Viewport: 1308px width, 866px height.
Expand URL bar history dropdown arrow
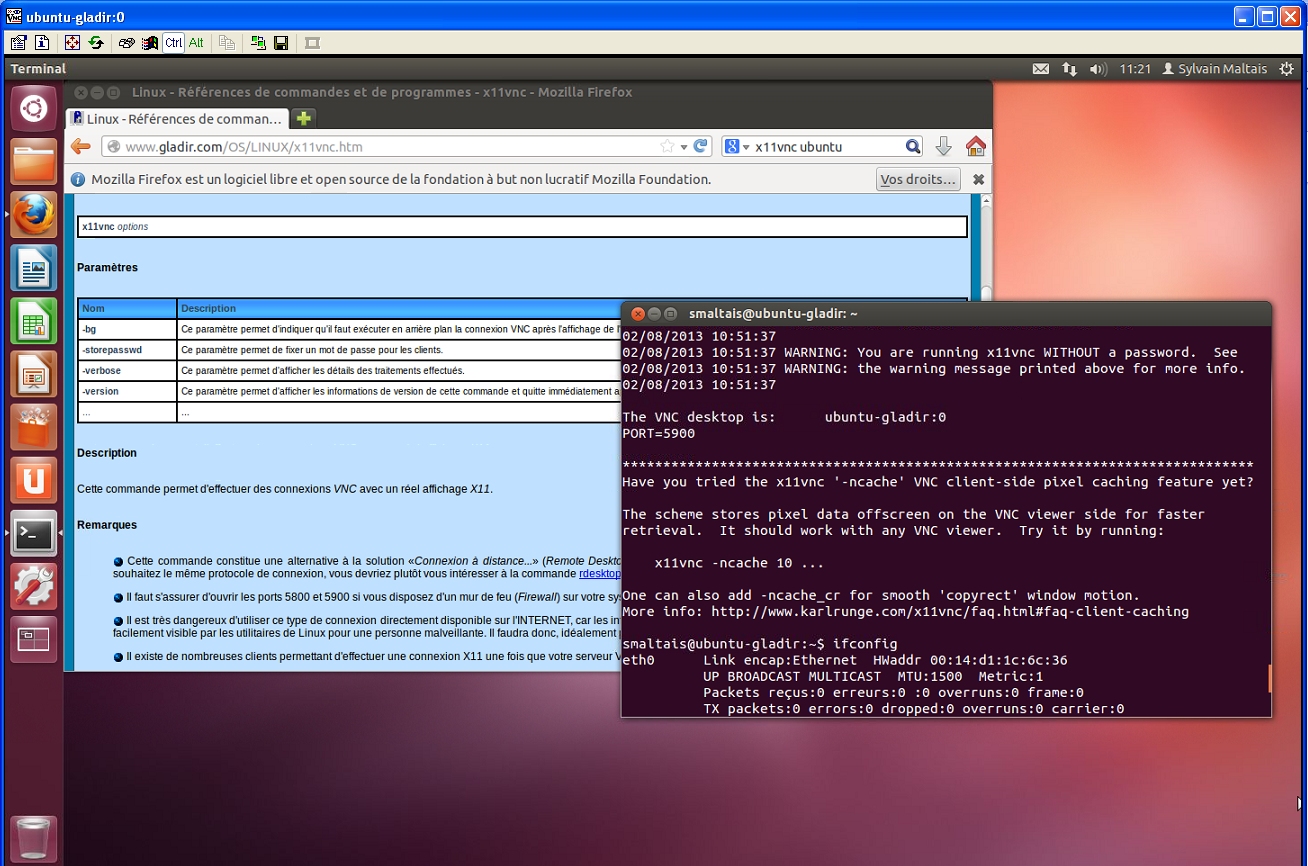pyautogui.click(x=684, y=147)
